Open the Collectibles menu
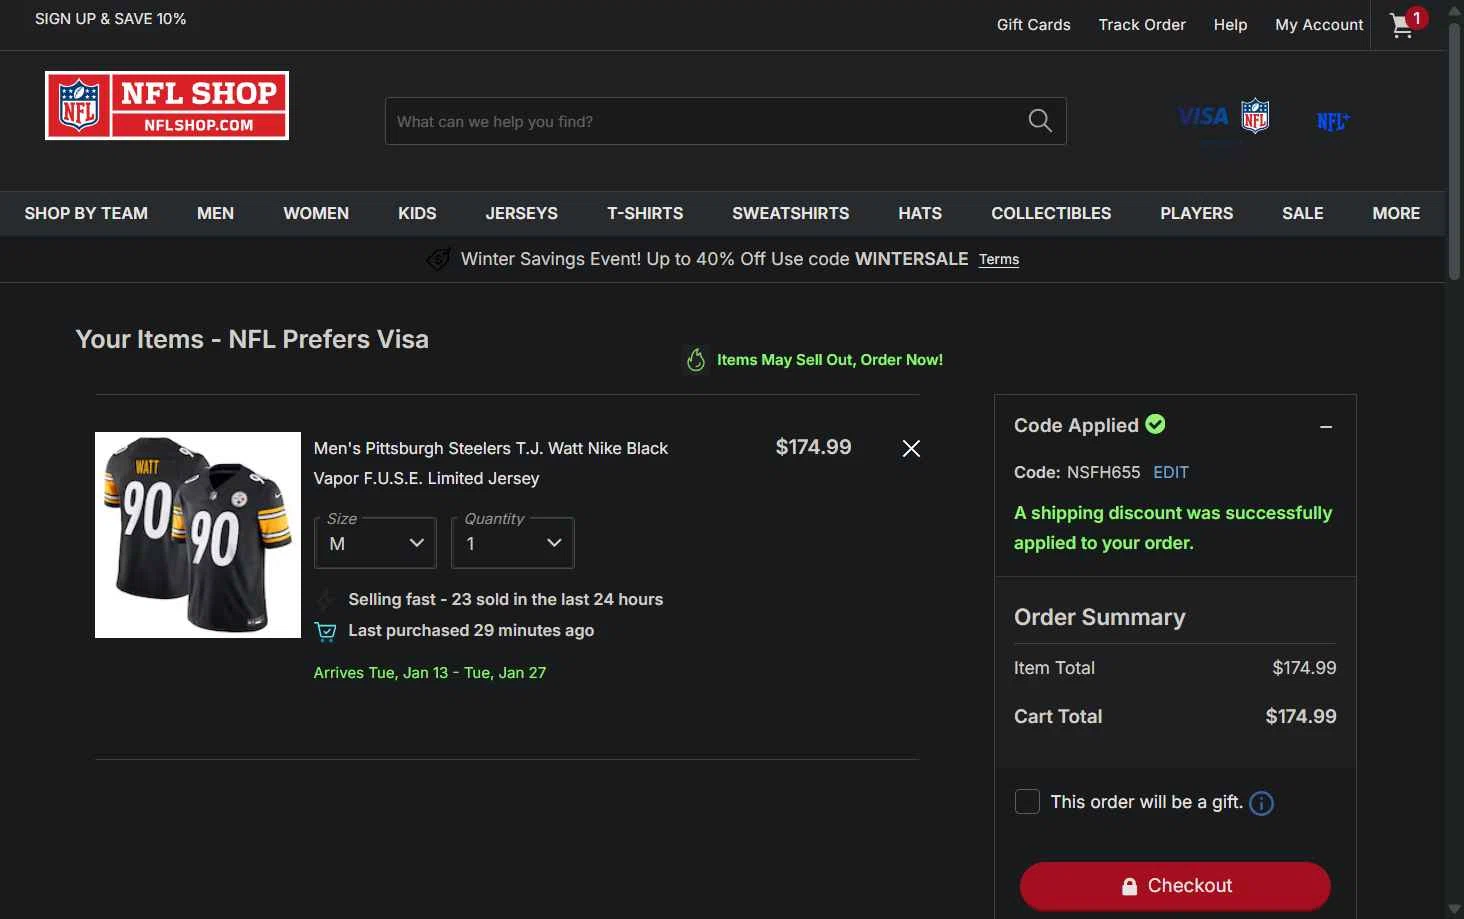This screenshot has width=1464, height=919. [x=1051, y=213]
